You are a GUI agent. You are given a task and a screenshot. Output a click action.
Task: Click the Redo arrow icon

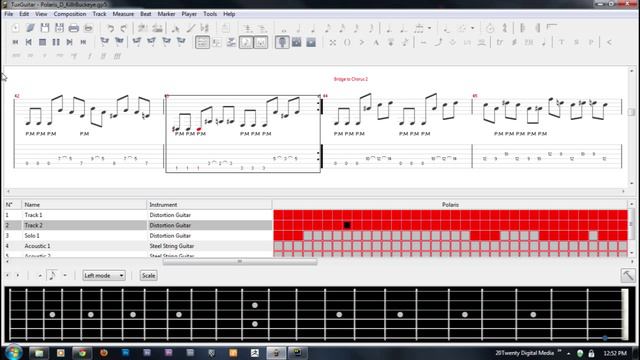pos(124,28)
